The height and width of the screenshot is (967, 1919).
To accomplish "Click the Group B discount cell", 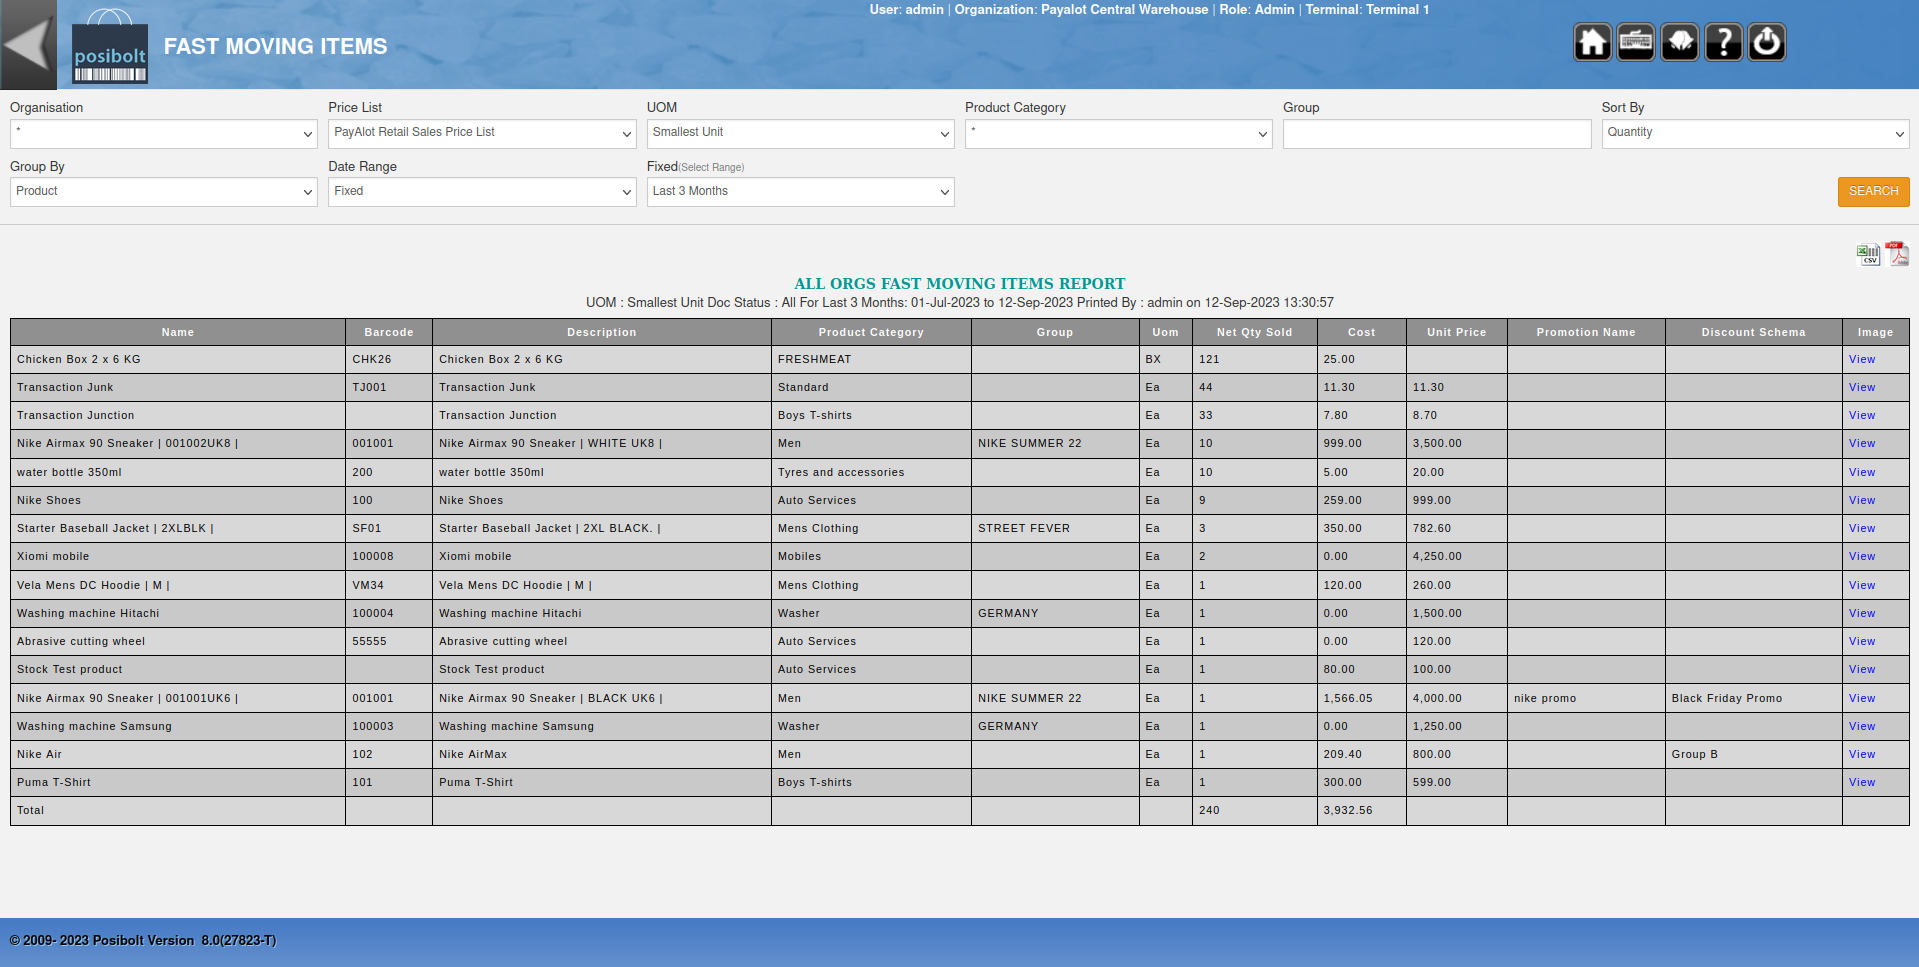I will [1754, 755].
